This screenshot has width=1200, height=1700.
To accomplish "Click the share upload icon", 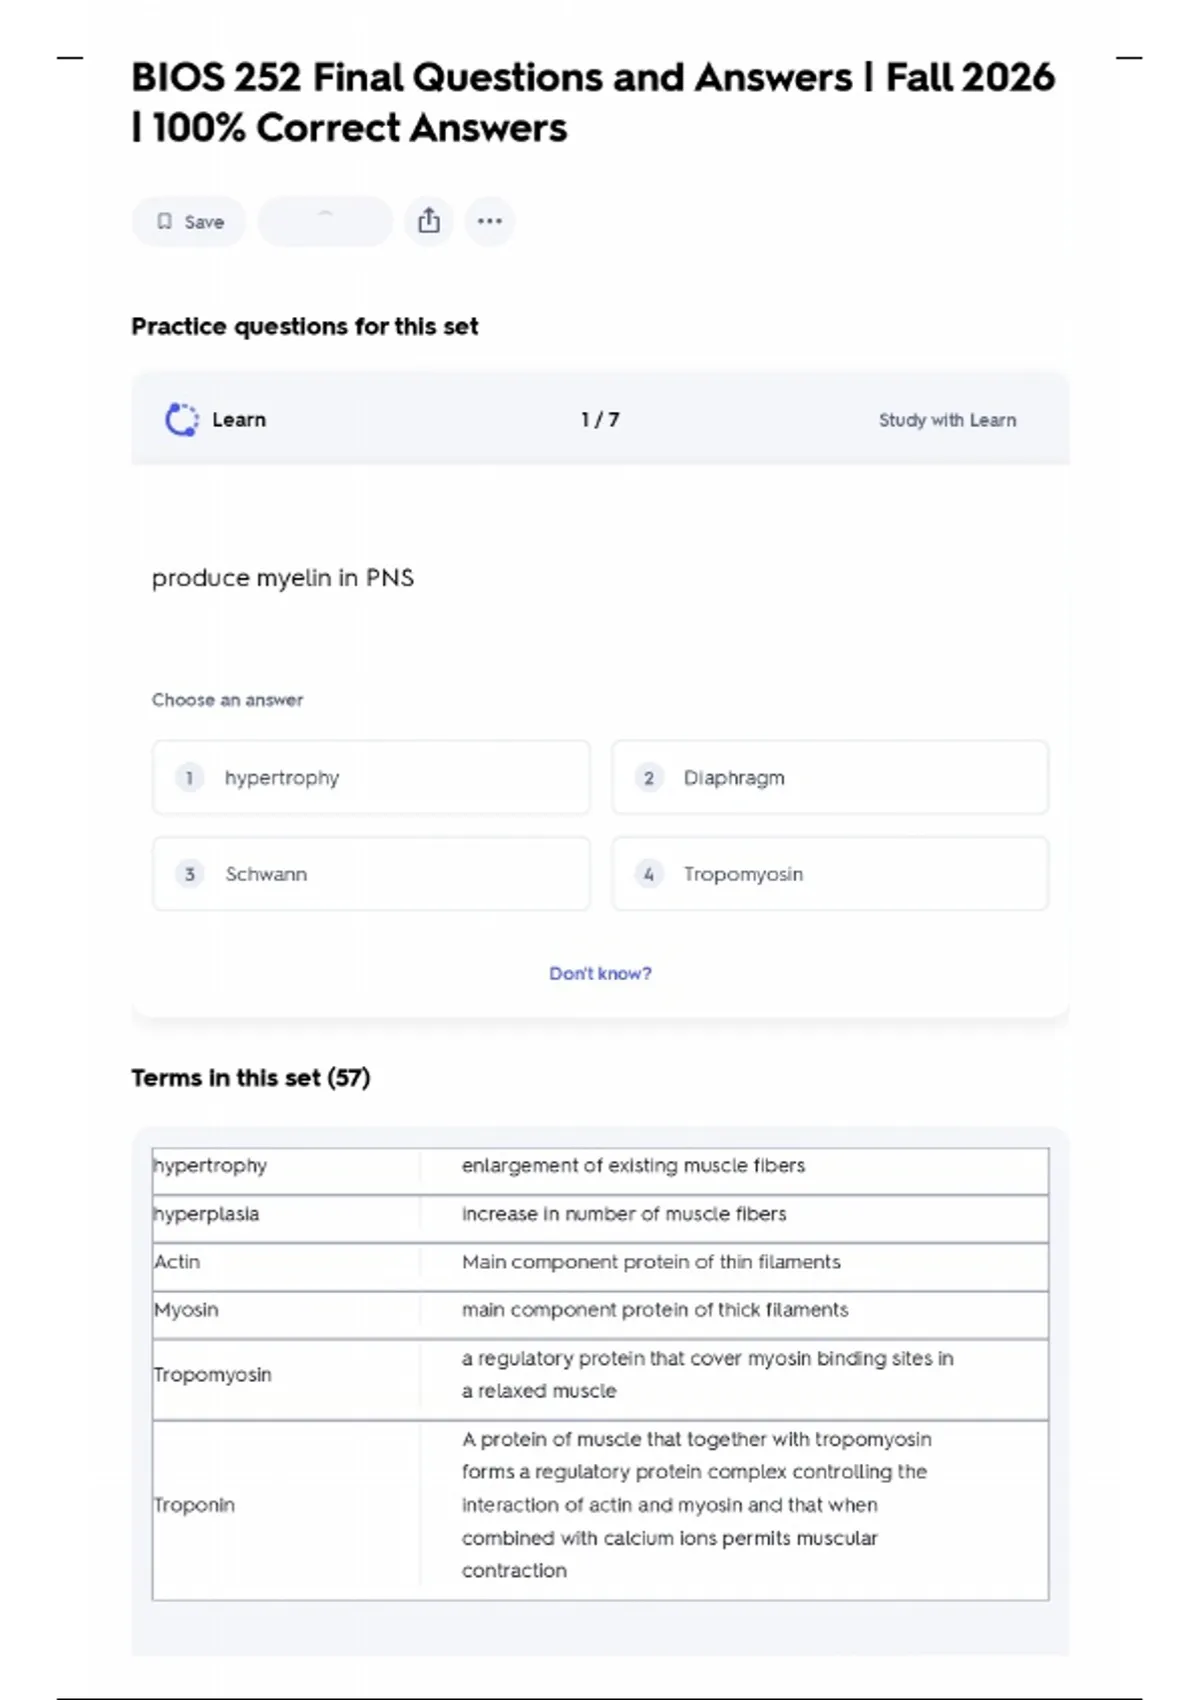I will pos(429,221).
